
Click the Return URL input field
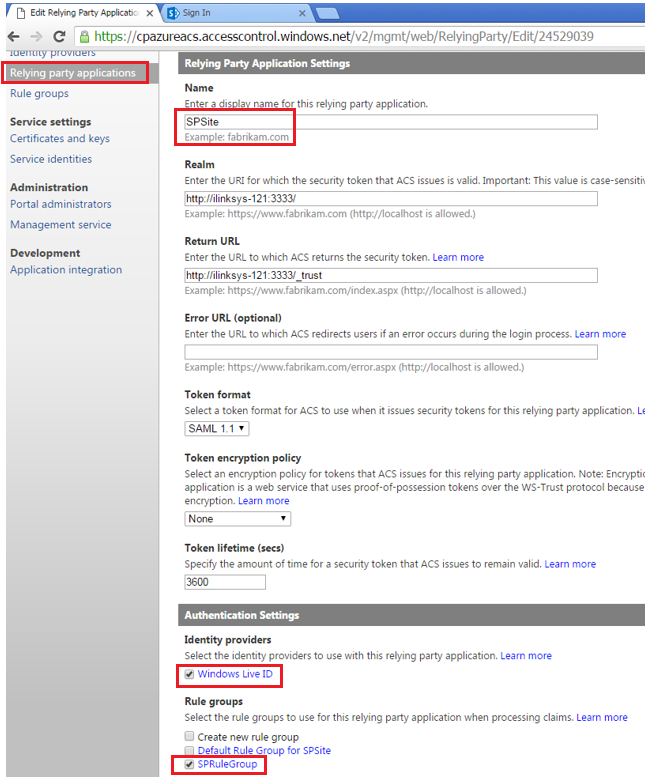click(391, 275)
